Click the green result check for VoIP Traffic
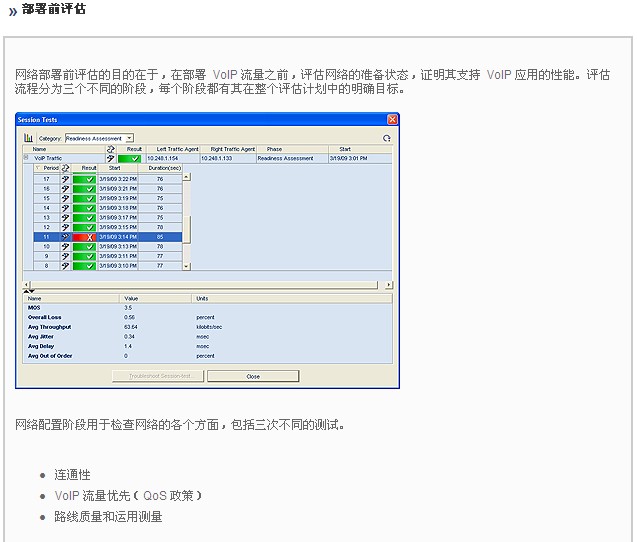Image resolution: width=637 pixels, height=542 pixels. 129,158
